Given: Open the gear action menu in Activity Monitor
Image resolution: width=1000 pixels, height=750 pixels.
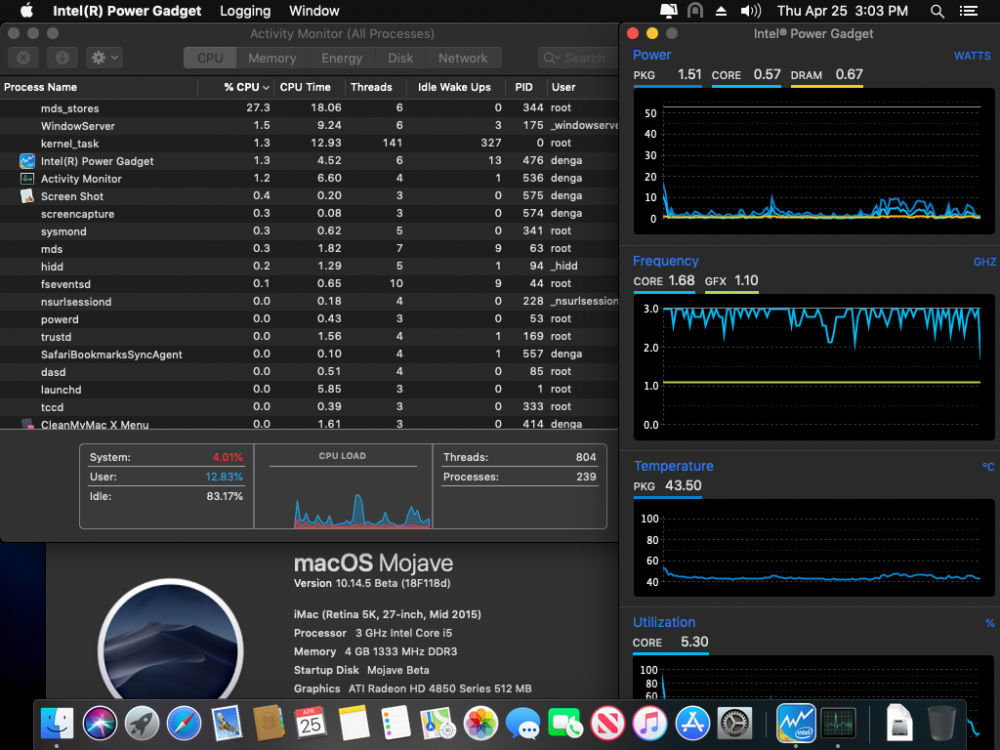Looking at the screenshot, I should point(105,58).
